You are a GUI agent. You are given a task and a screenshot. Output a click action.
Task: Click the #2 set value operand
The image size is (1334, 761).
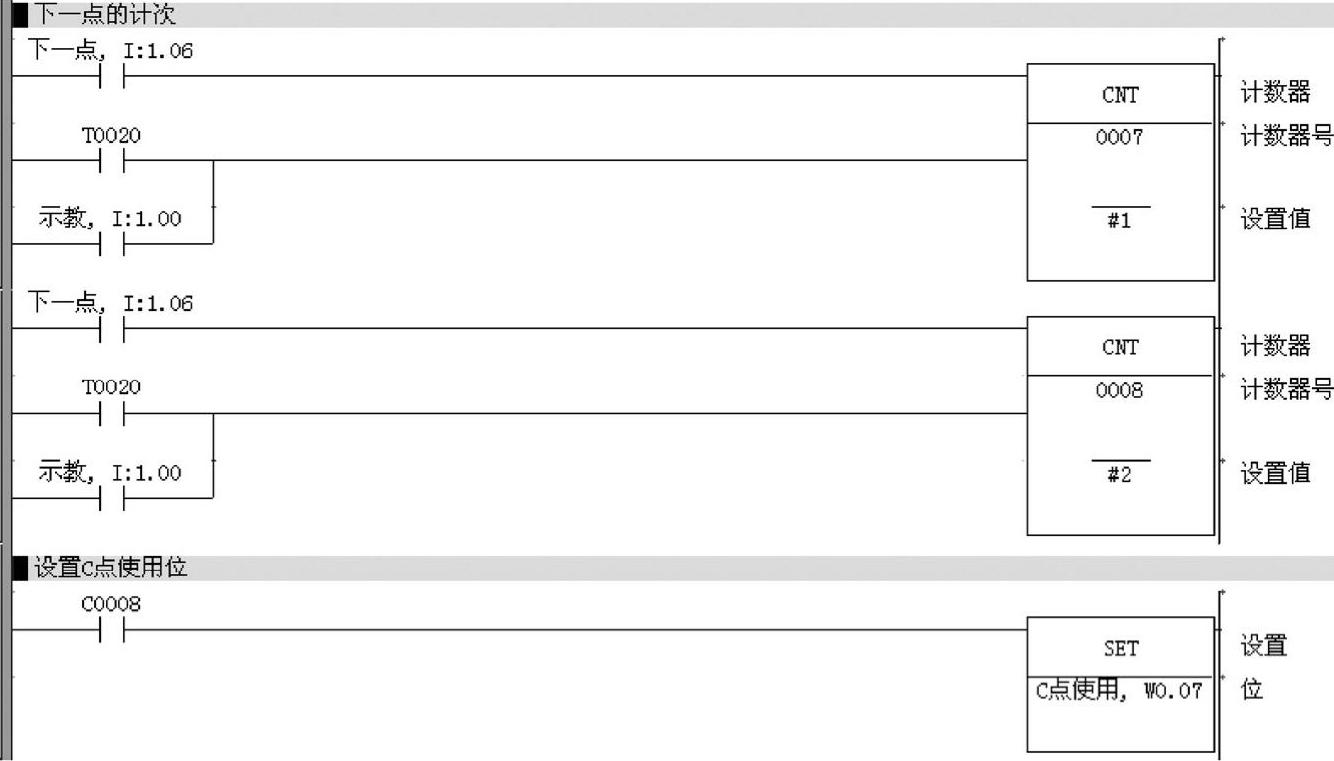pos(1120,475)
